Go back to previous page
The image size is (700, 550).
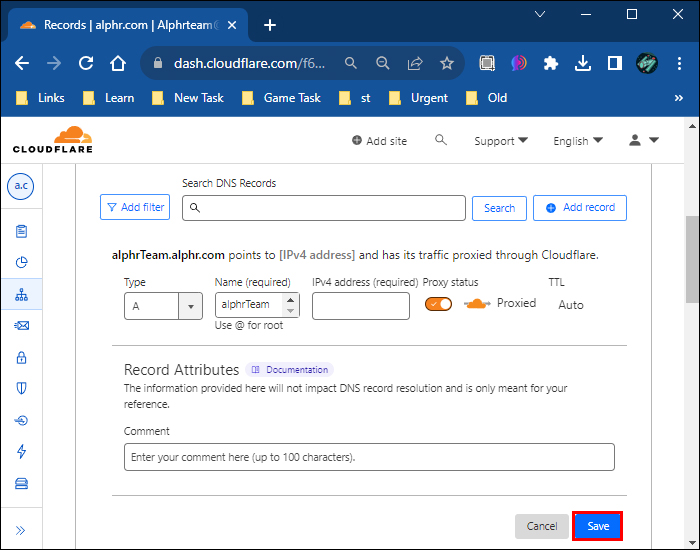tap(22, 63)
